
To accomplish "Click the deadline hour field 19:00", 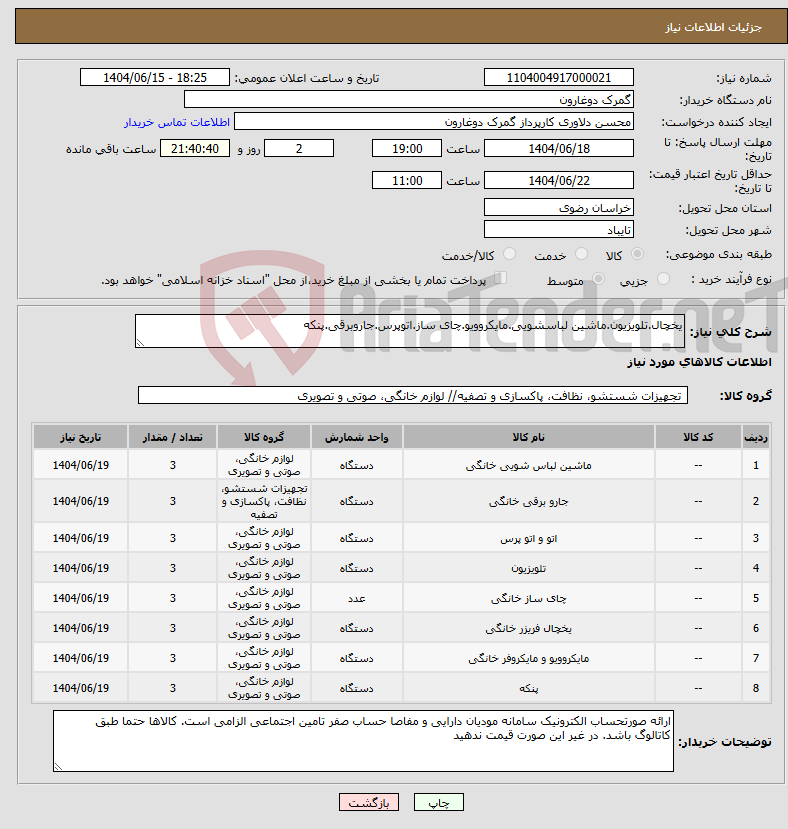I will tap(407, 148).
